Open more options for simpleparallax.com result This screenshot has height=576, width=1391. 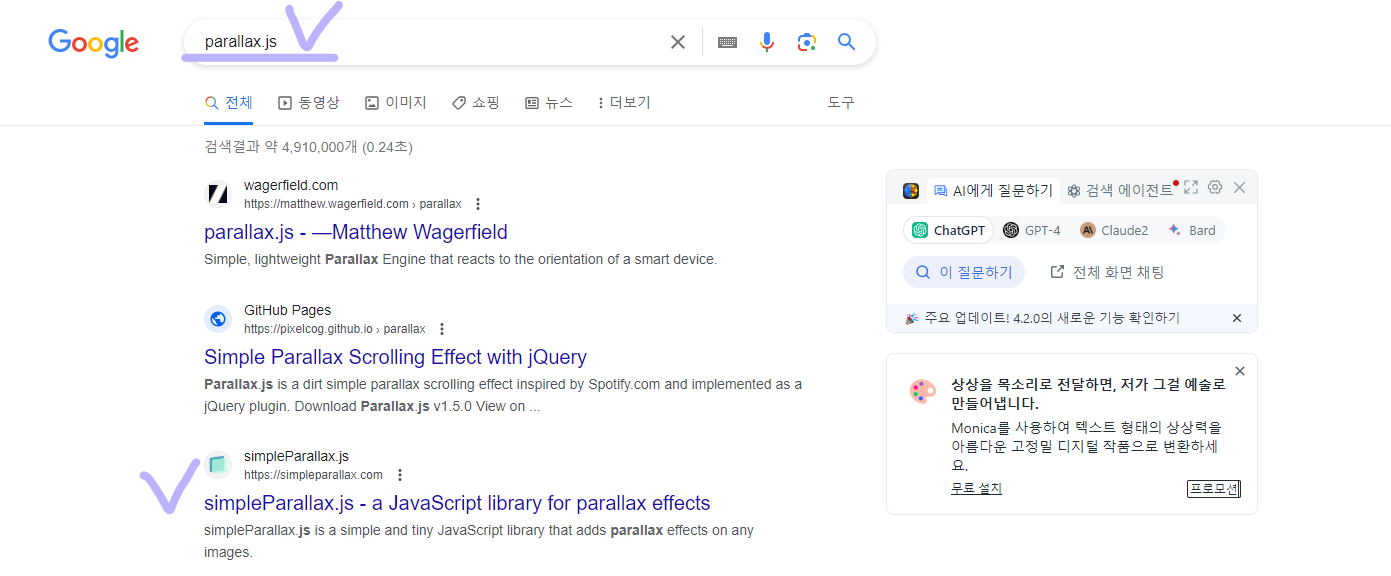[x=400, y=475]
